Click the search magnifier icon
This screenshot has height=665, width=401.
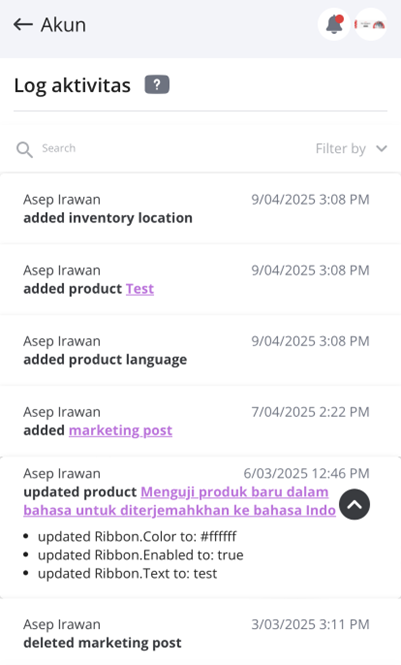[x=24, y=149]
